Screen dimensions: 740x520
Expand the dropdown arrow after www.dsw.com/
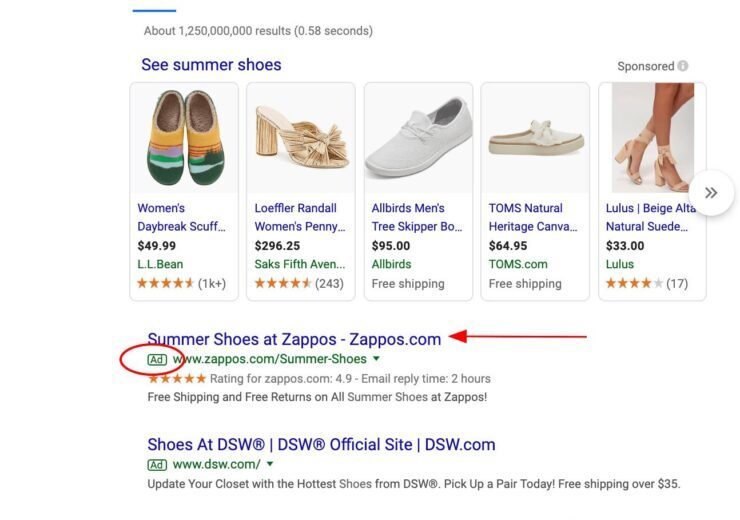click(x=270, y=464)
